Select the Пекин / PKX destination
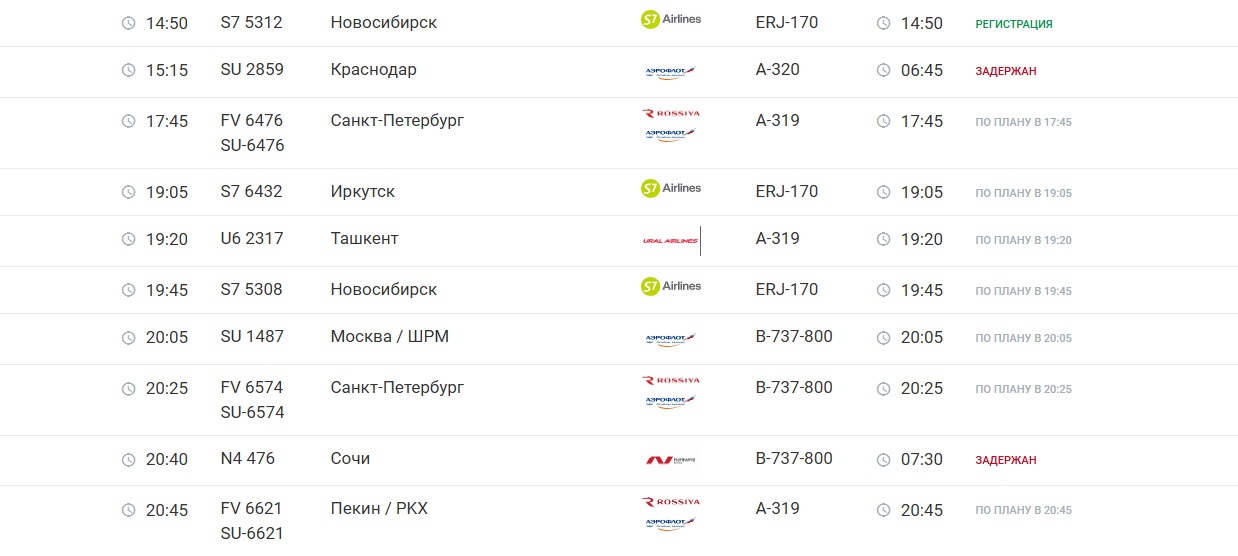Screen dimensions: 1238x556 pyautogui.click(x=379, y=509)
